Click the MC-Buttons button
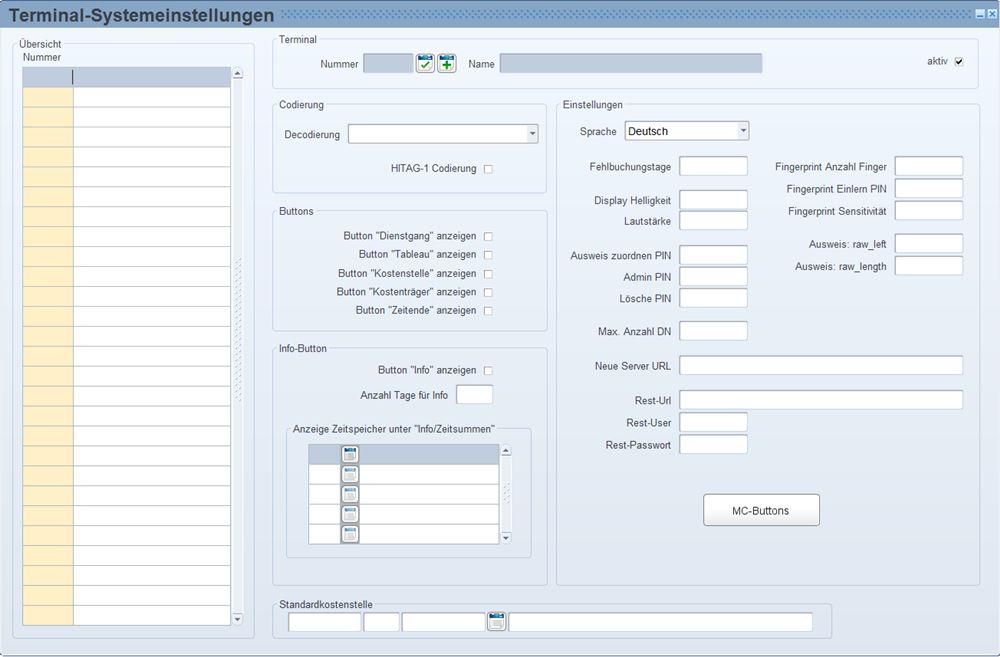 tap(761, 510)
